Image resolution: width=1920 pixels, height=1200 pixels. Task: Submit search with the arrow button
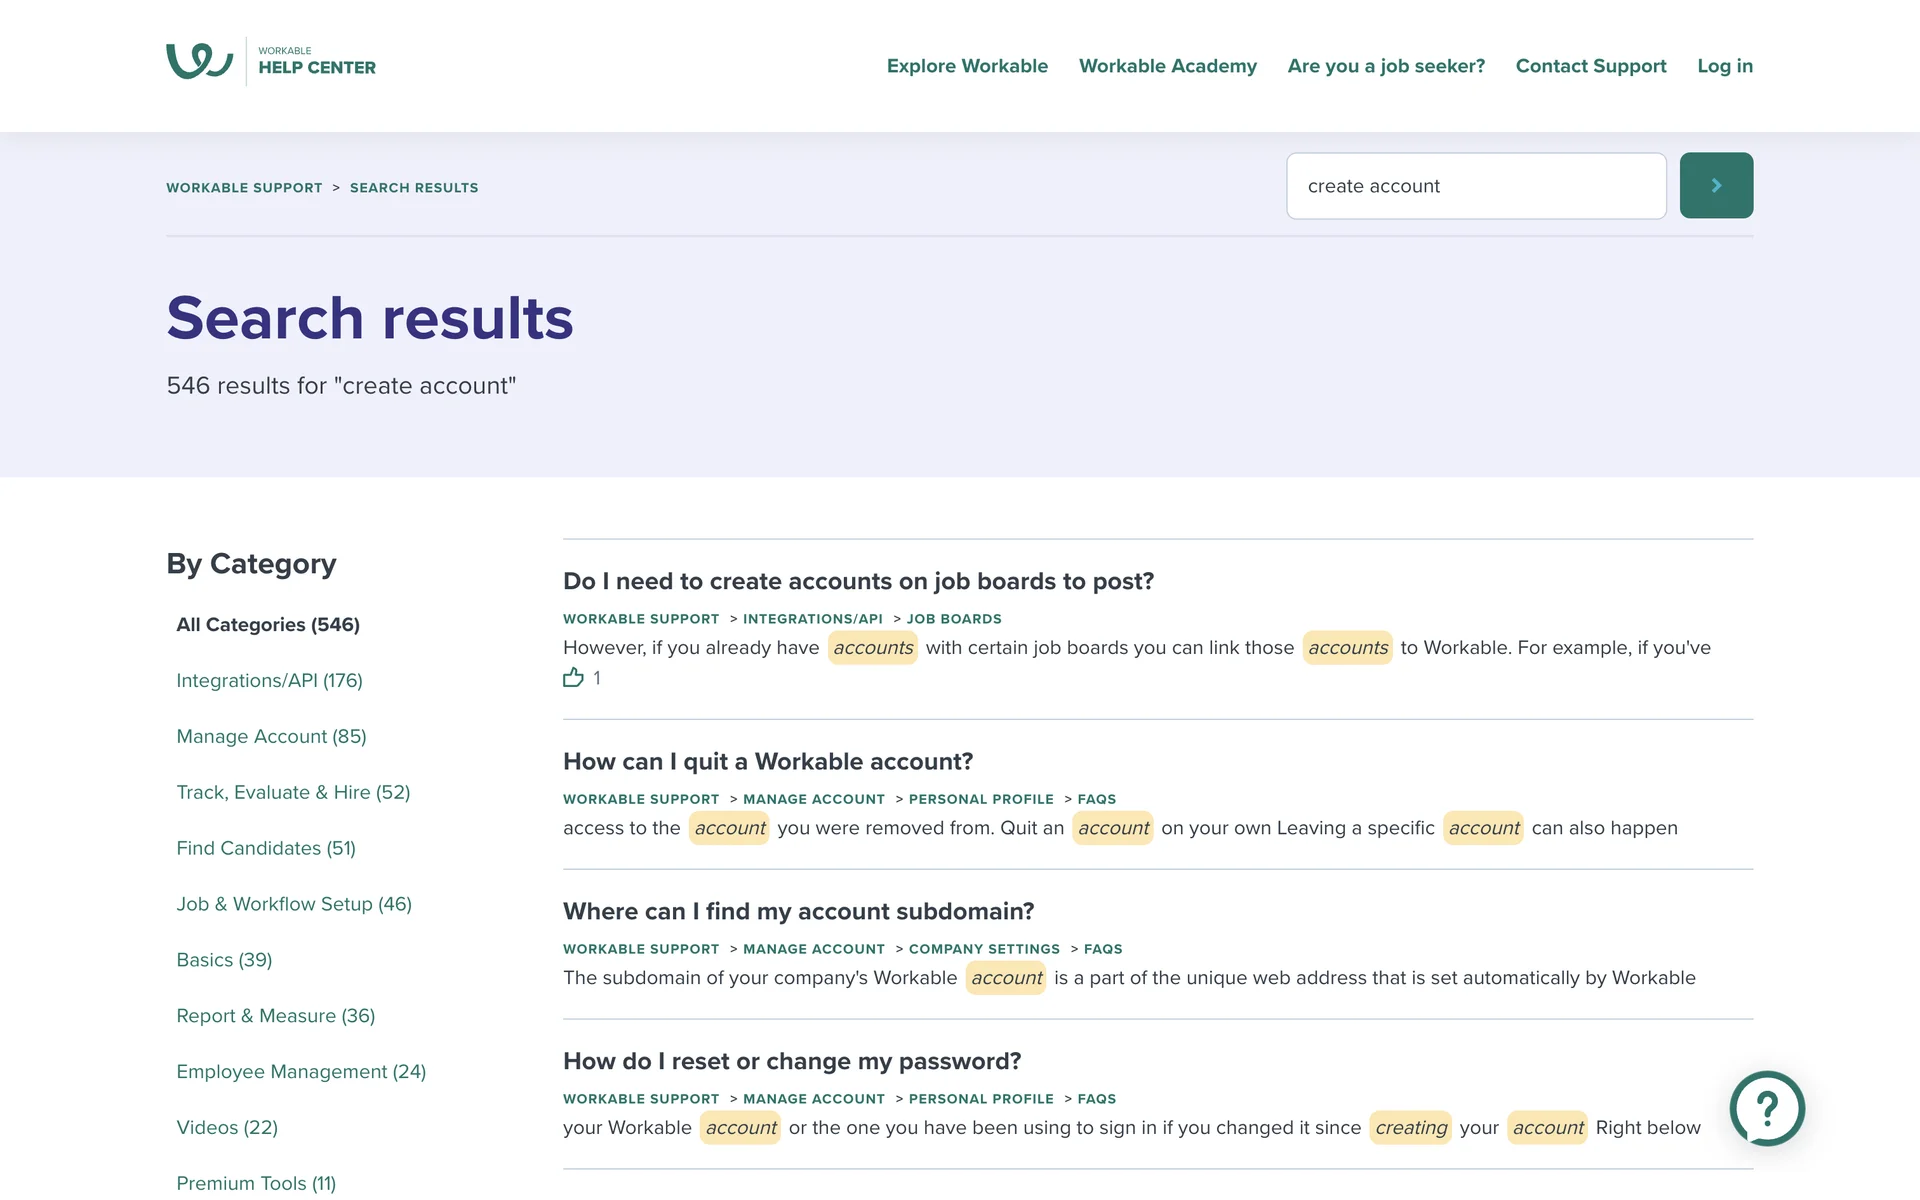point(1715,185)
